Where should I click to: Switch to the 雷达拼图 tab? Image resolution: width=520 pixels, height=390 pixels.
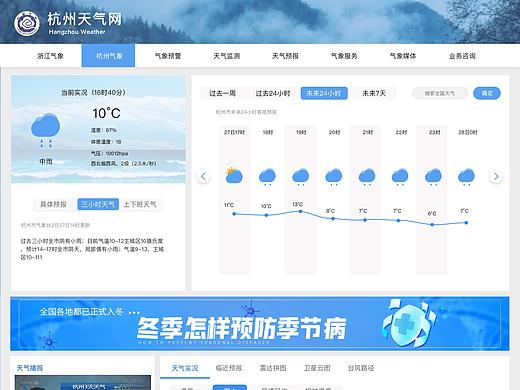coord(273,368)
